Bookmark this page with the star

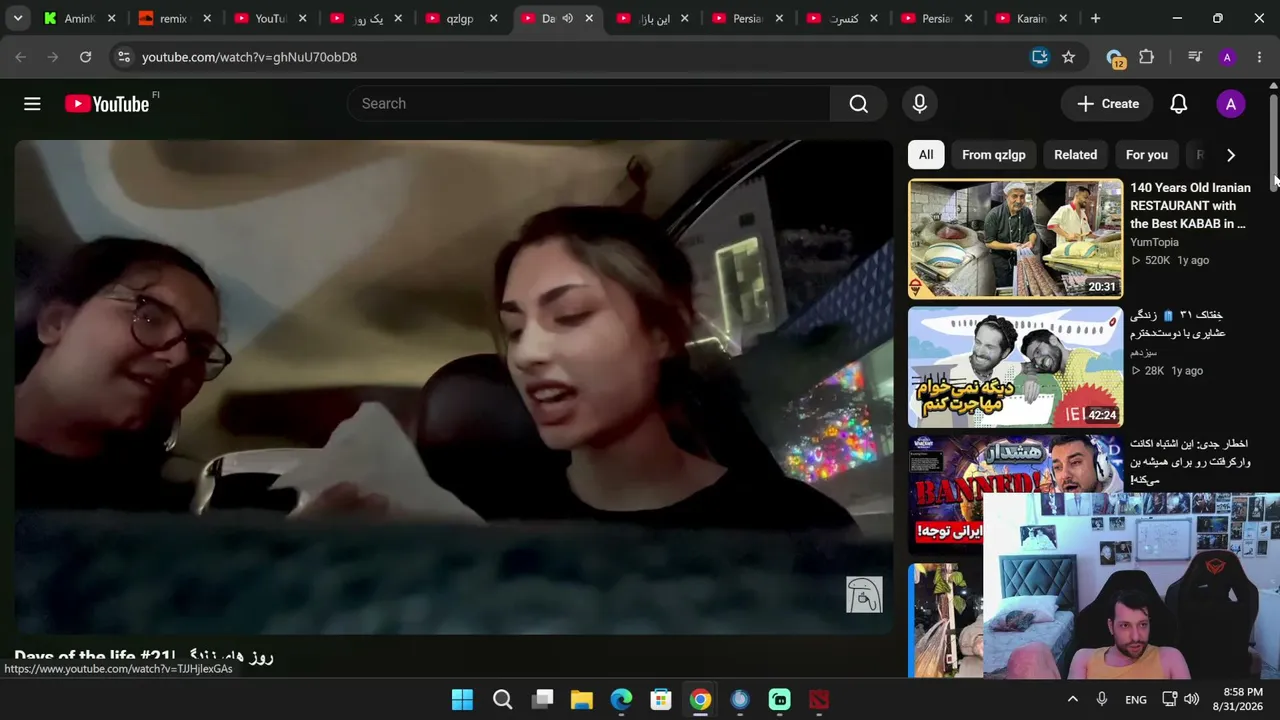click(1068, 57)
